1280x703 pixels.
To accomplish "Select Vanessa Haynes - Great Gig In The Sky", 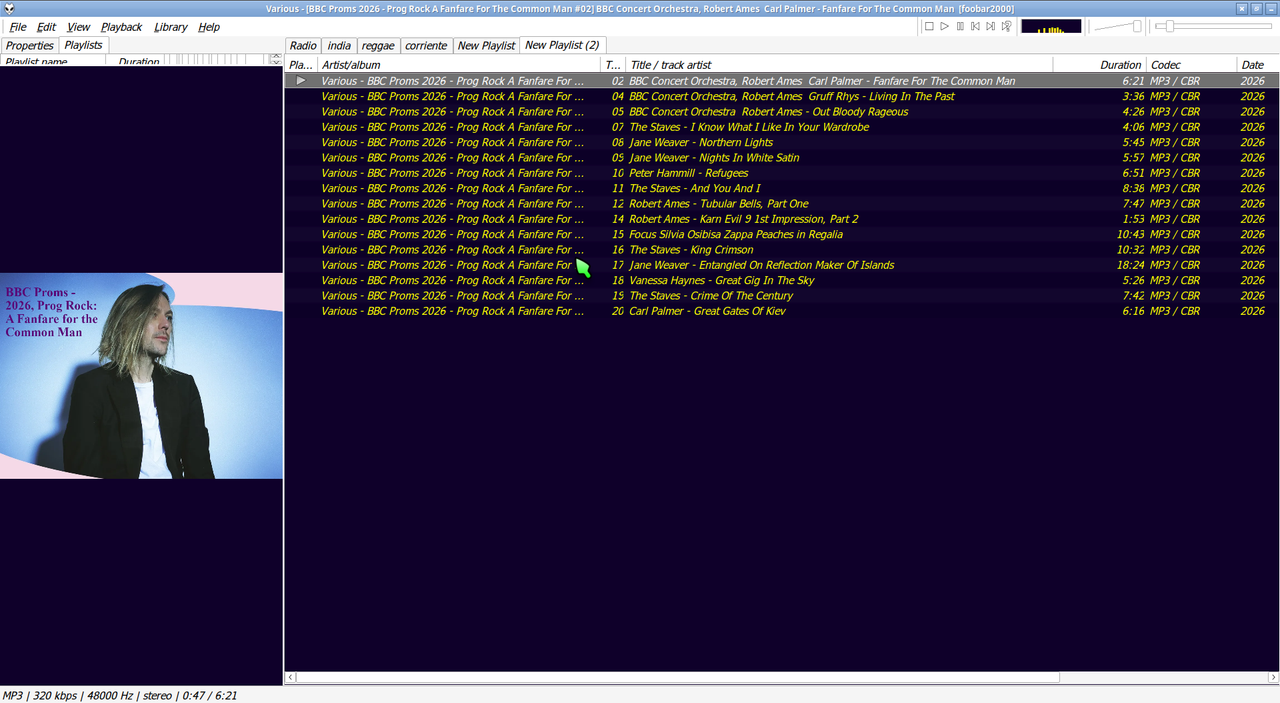I will tap(782, 280).
